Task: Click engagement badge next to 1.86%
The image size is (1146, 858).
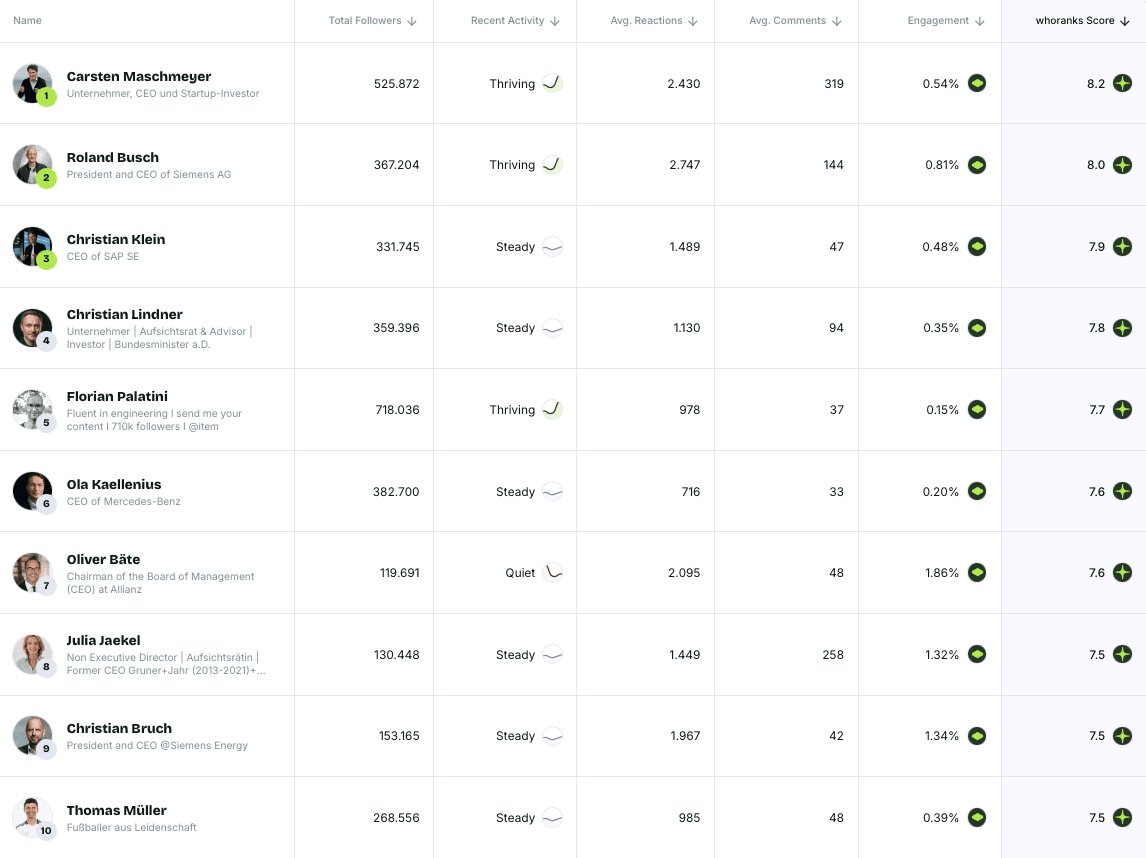Action: pos(977,573)
